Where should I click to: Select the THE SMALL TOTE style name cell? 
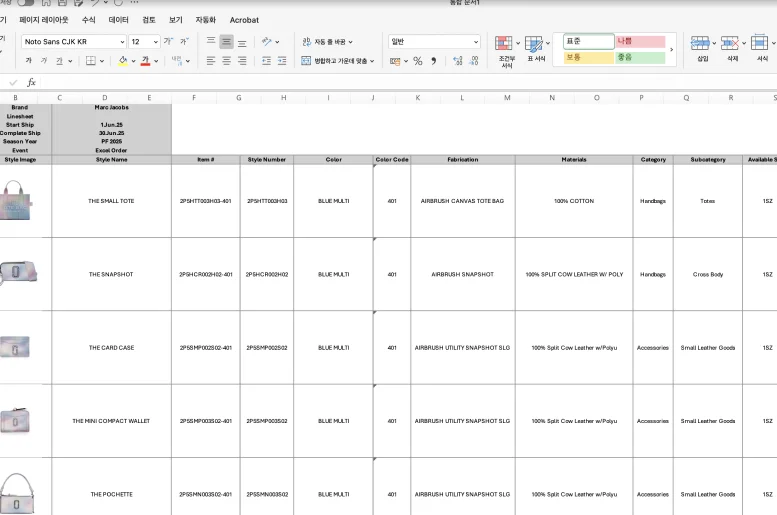tap(111, 201)
